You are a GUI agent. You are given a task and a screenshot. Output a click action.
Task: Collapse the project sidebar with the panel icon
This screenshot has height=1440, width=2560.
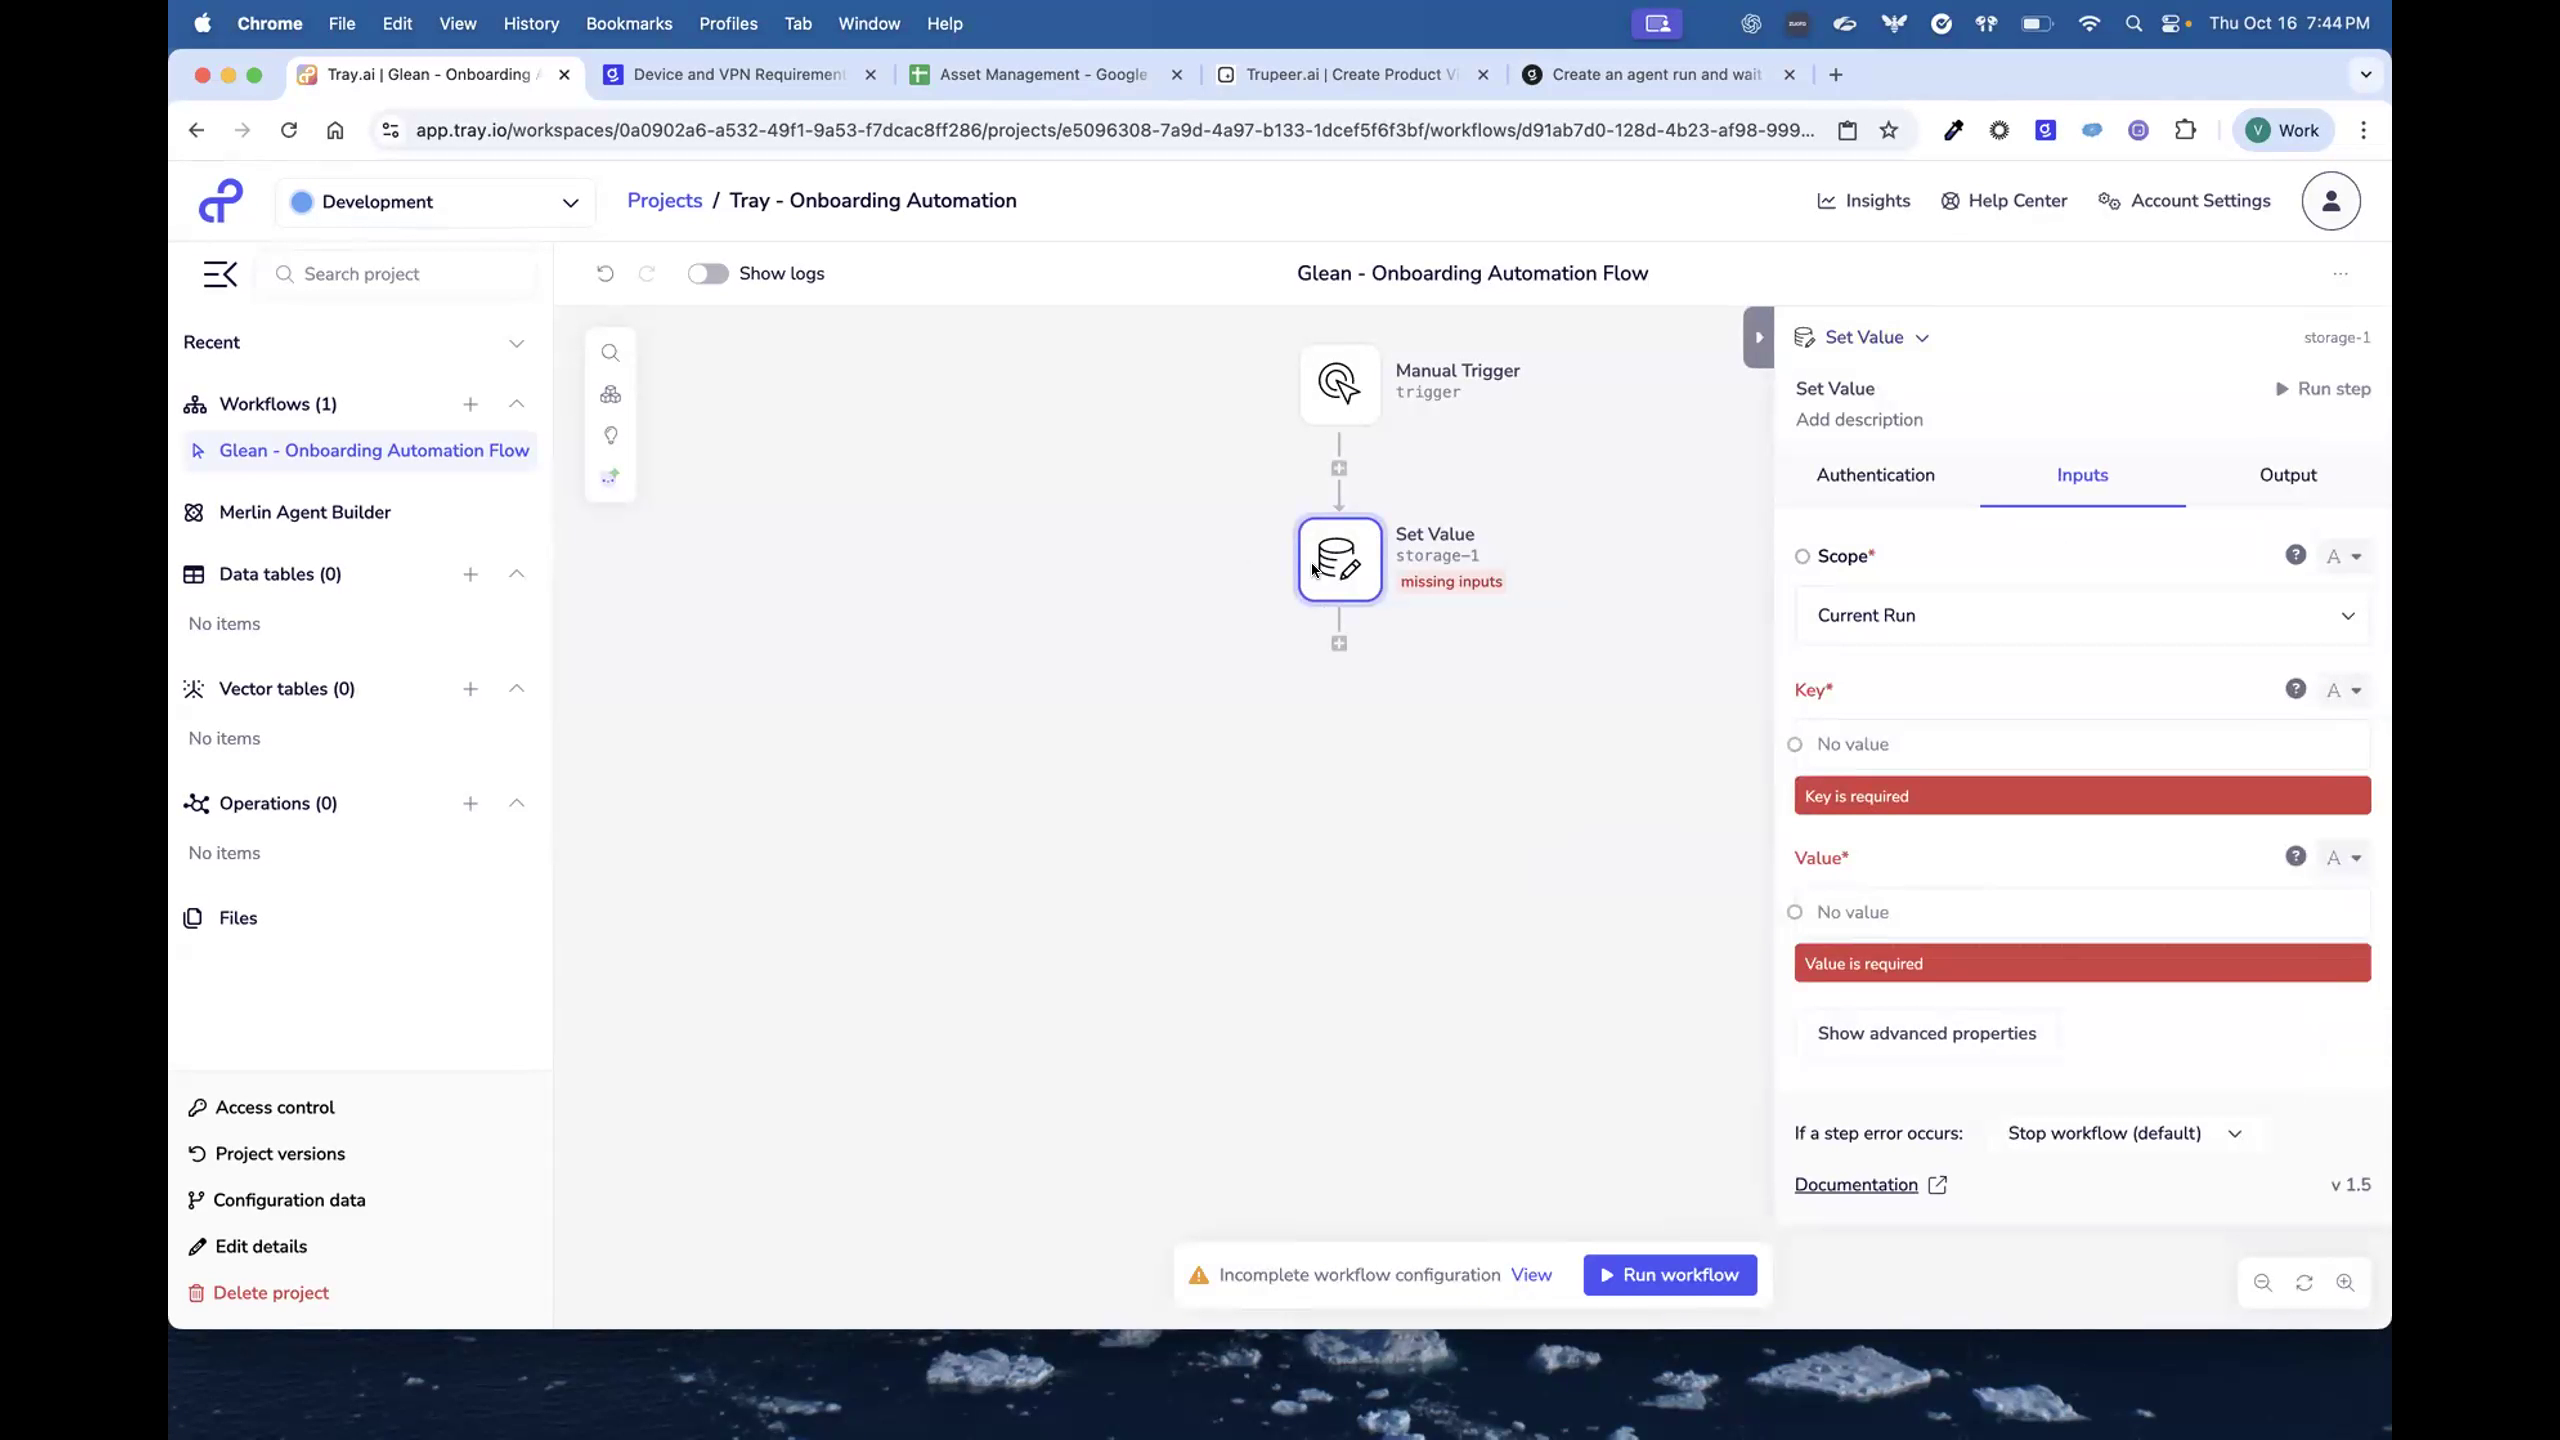coord(220,274)
